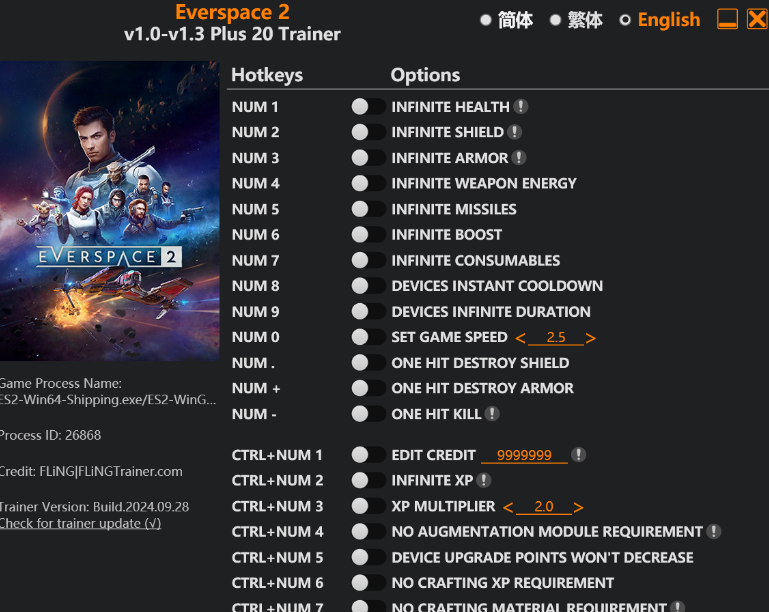
Task: Select the Simplified Chinese language option
Action: coord(507,20)
